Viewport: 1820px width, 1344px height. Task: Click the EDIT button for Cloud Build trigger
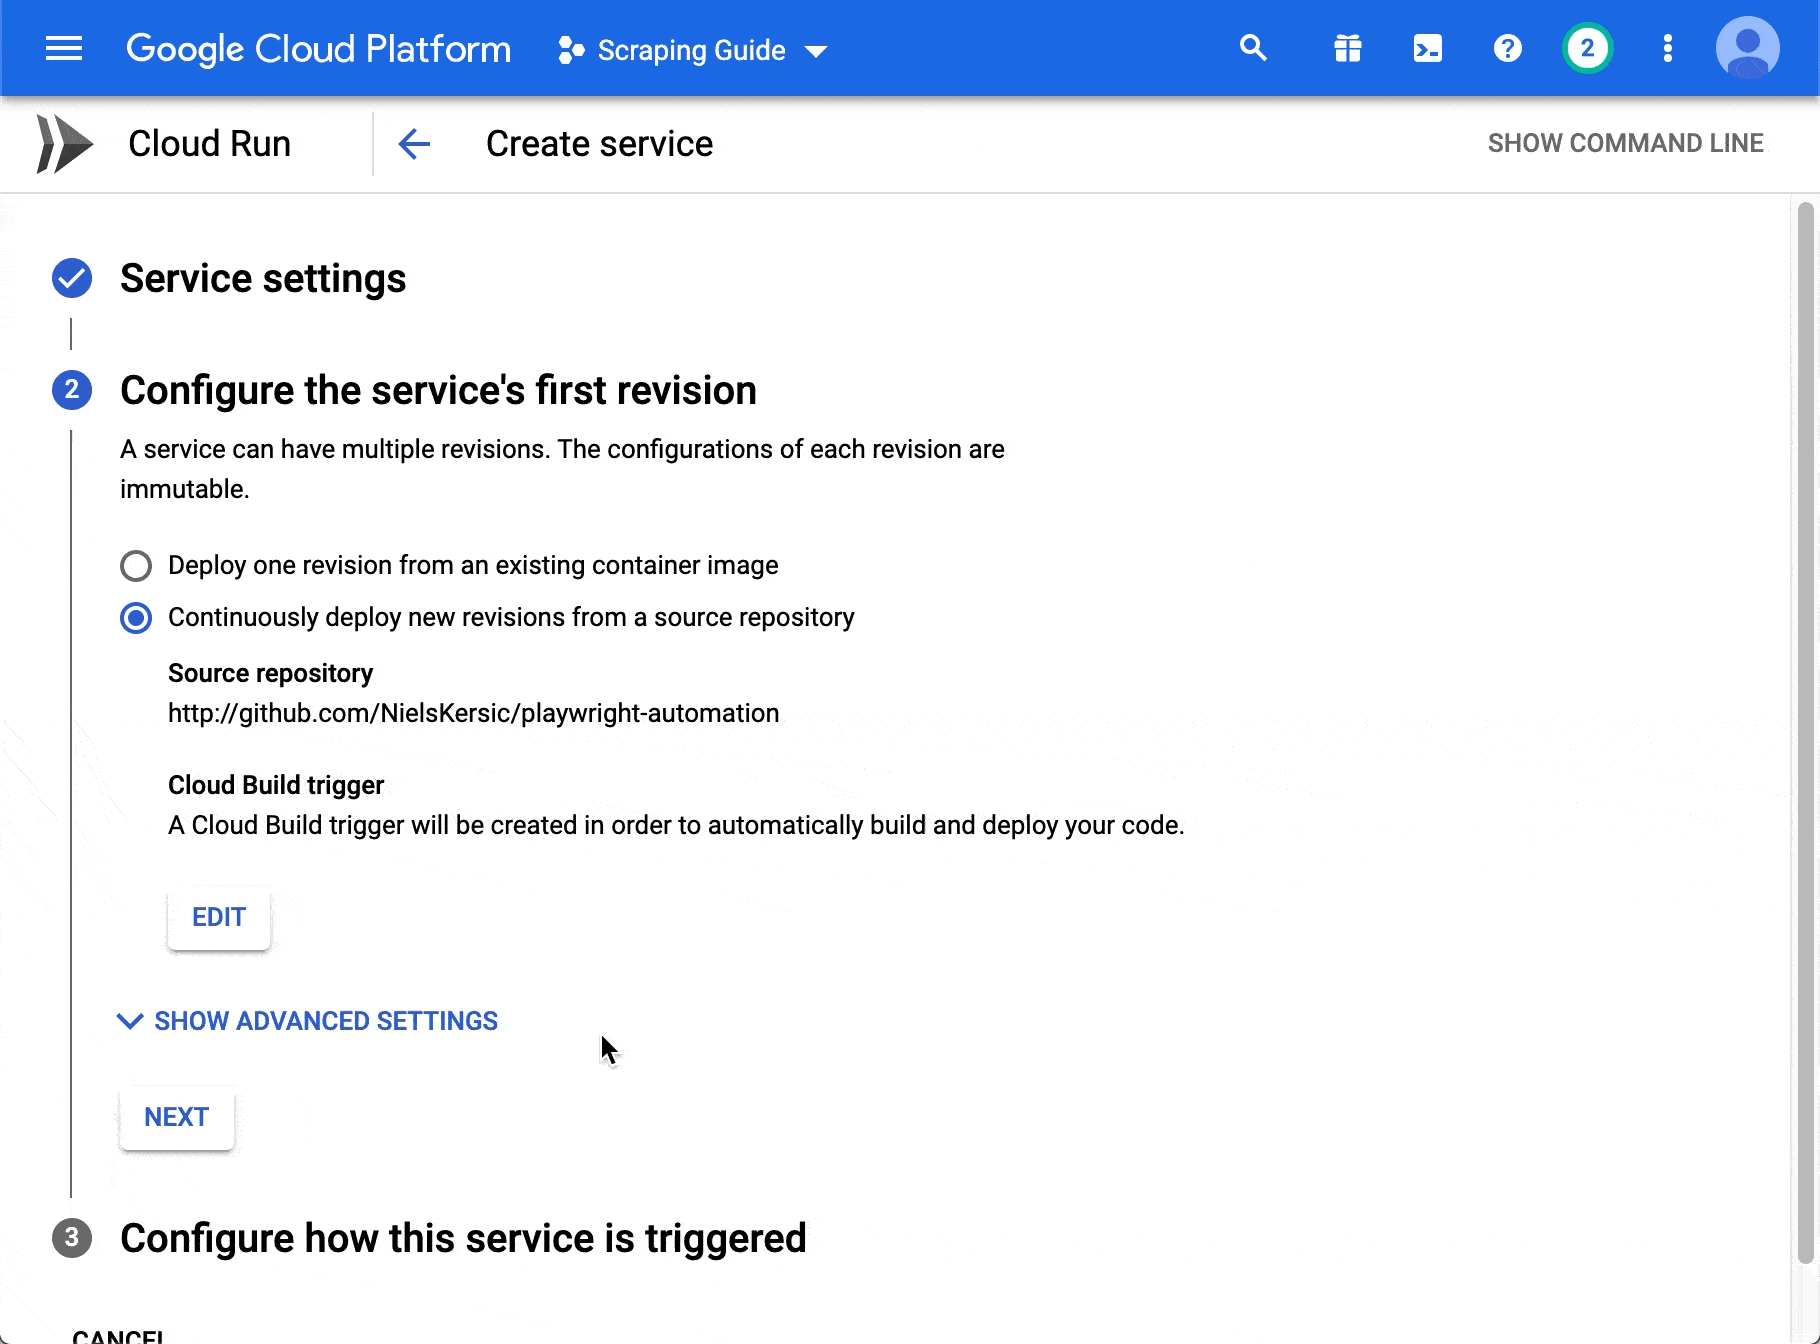(x=219, y=917)
